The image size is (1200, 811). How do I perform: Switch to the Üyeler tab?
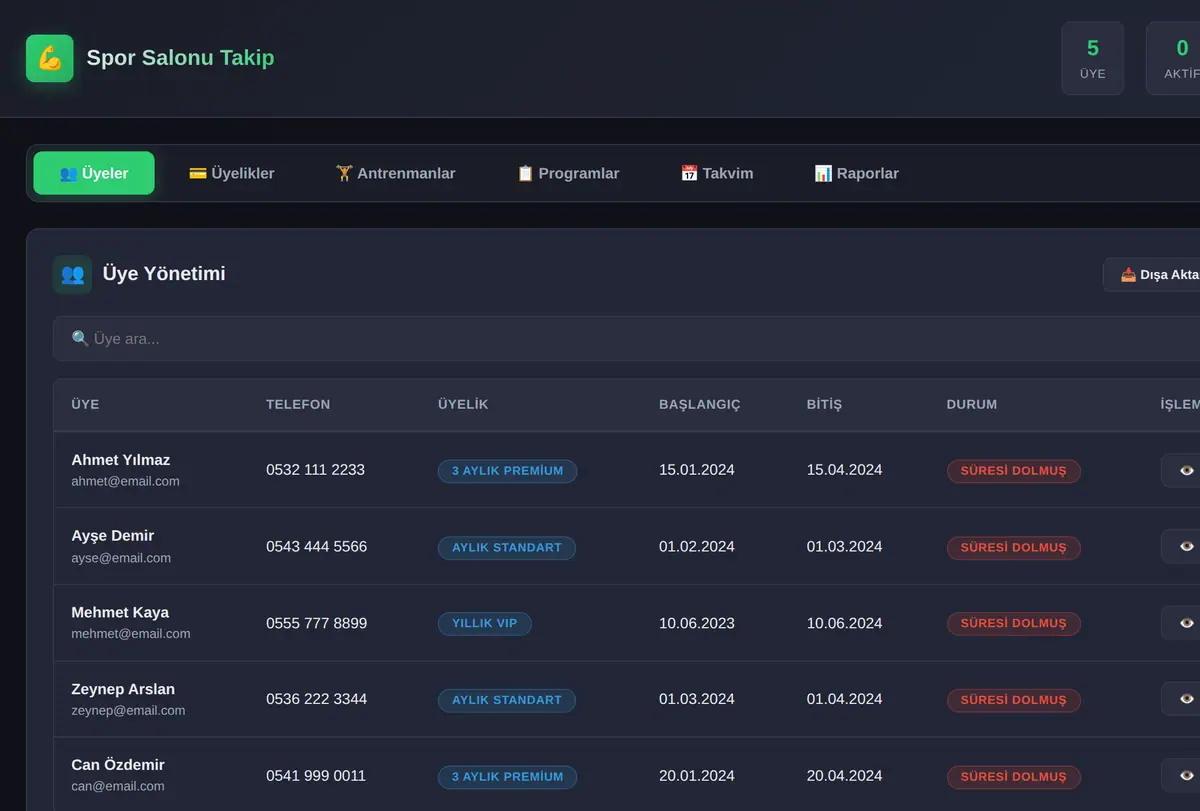pyautogui.click(x=94, y=173)
